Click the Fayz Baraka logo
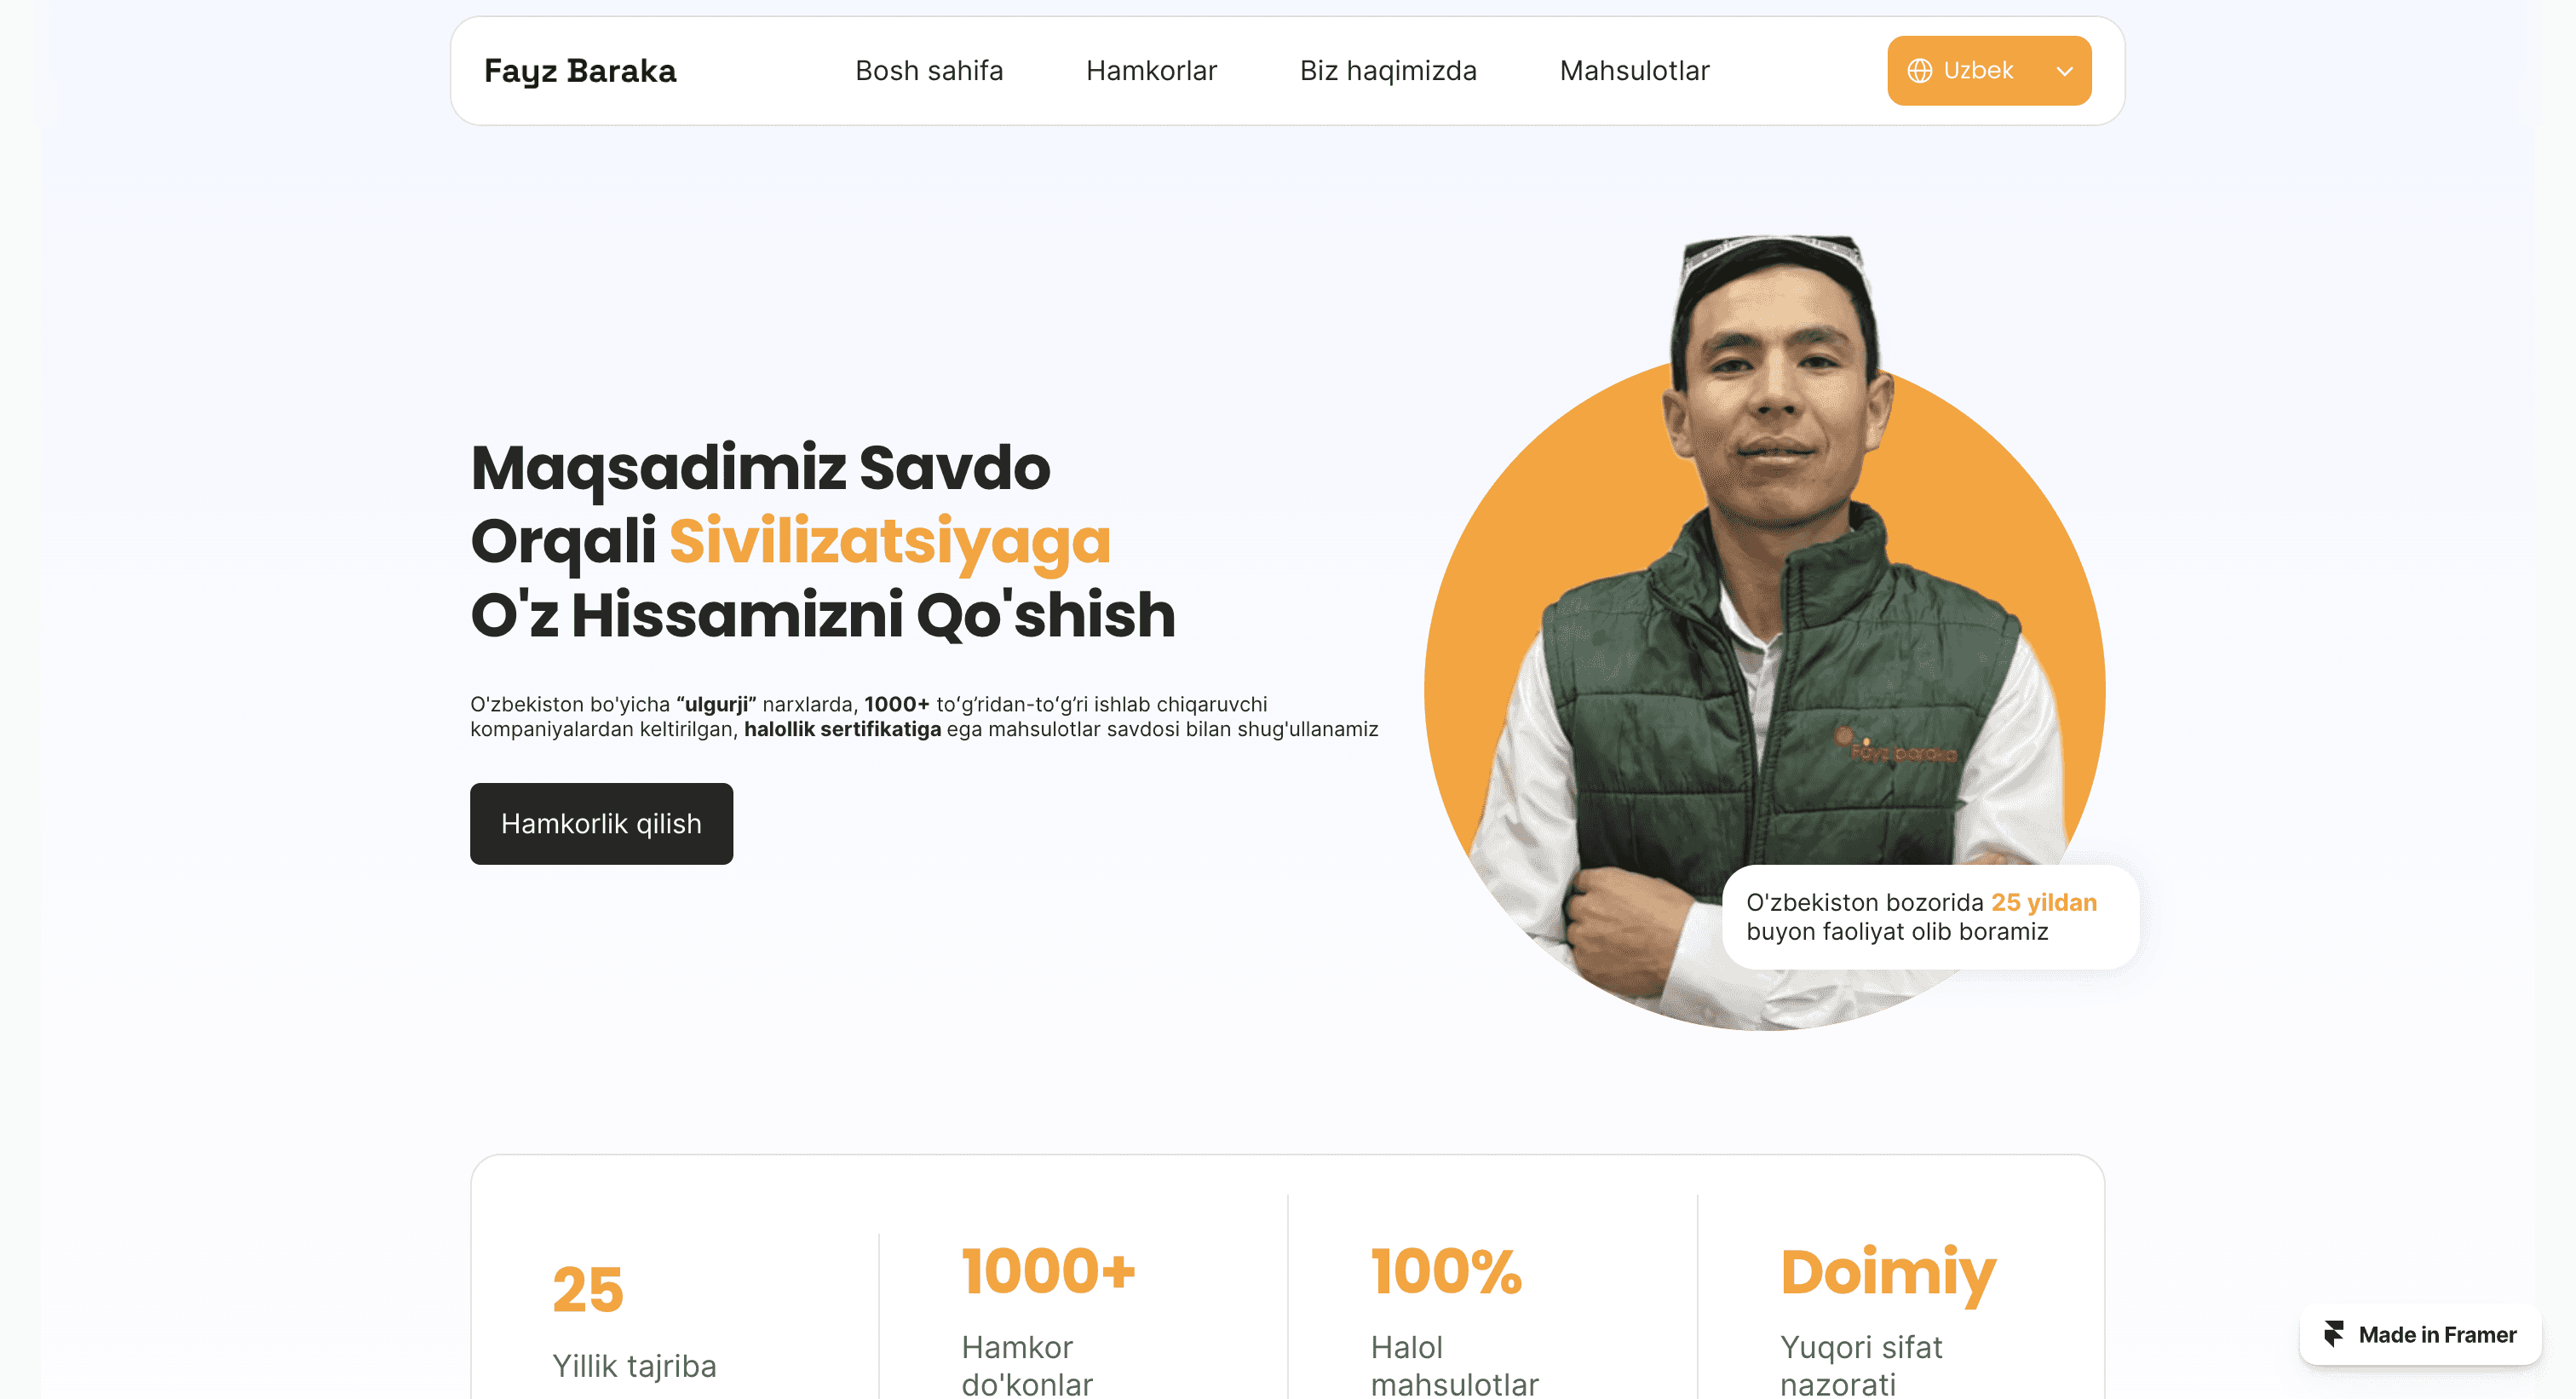This screenshot has width=2576, height=1399. click(x=580, y=71)
